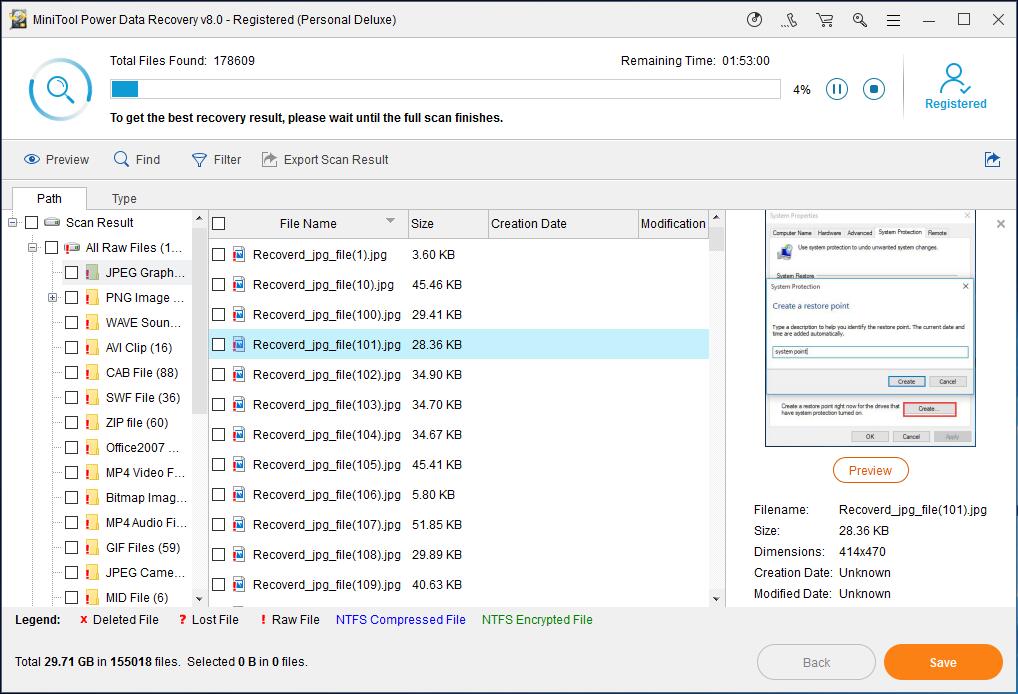1018x694 pixels.
Task: Select the MID File (6) folder
Action: 137,597
